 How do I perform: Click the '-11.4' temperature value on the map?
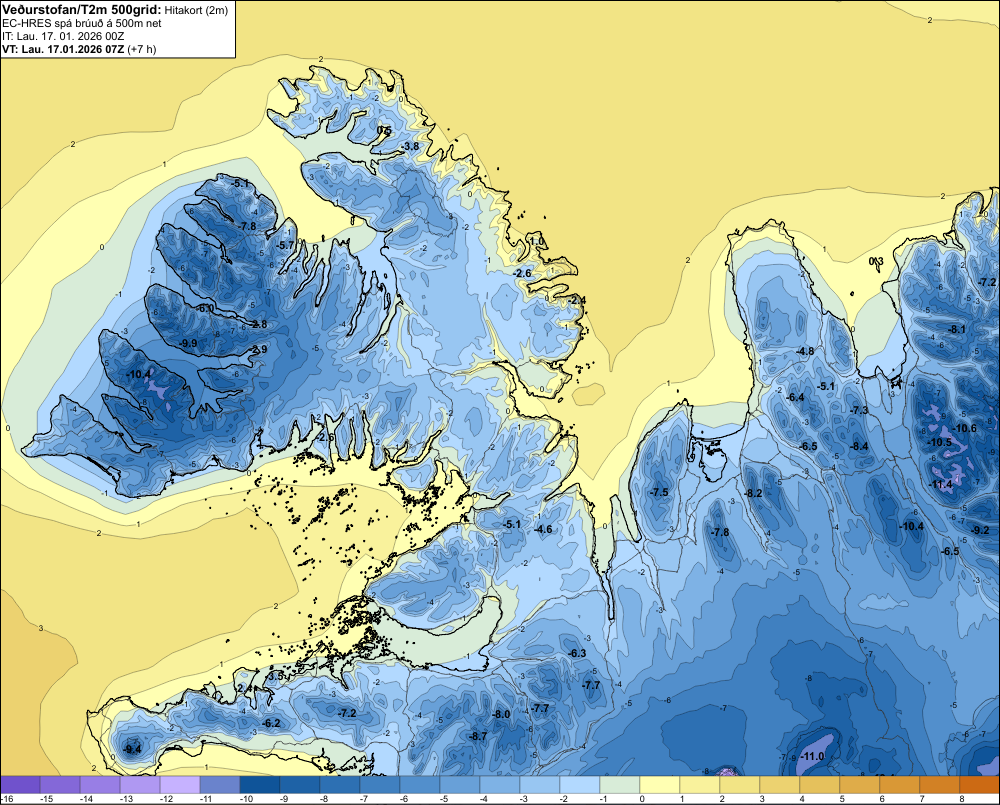(940, 484)
